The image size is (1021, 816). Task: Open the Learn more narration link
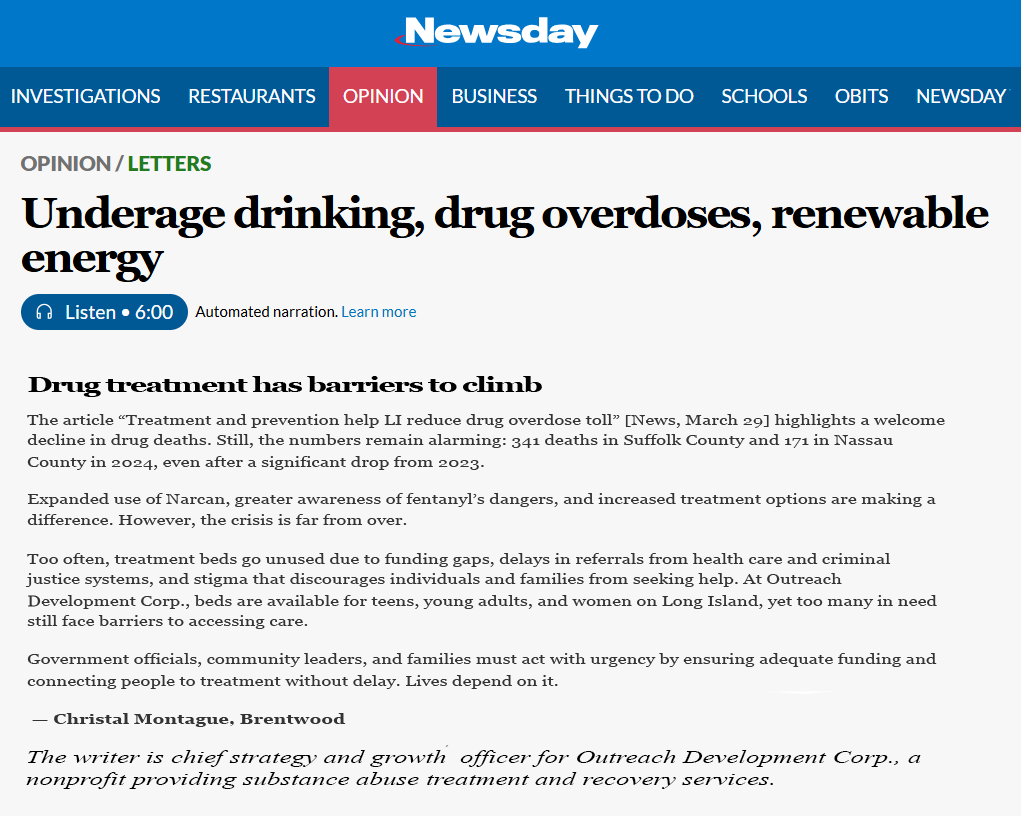coord(378,312)
